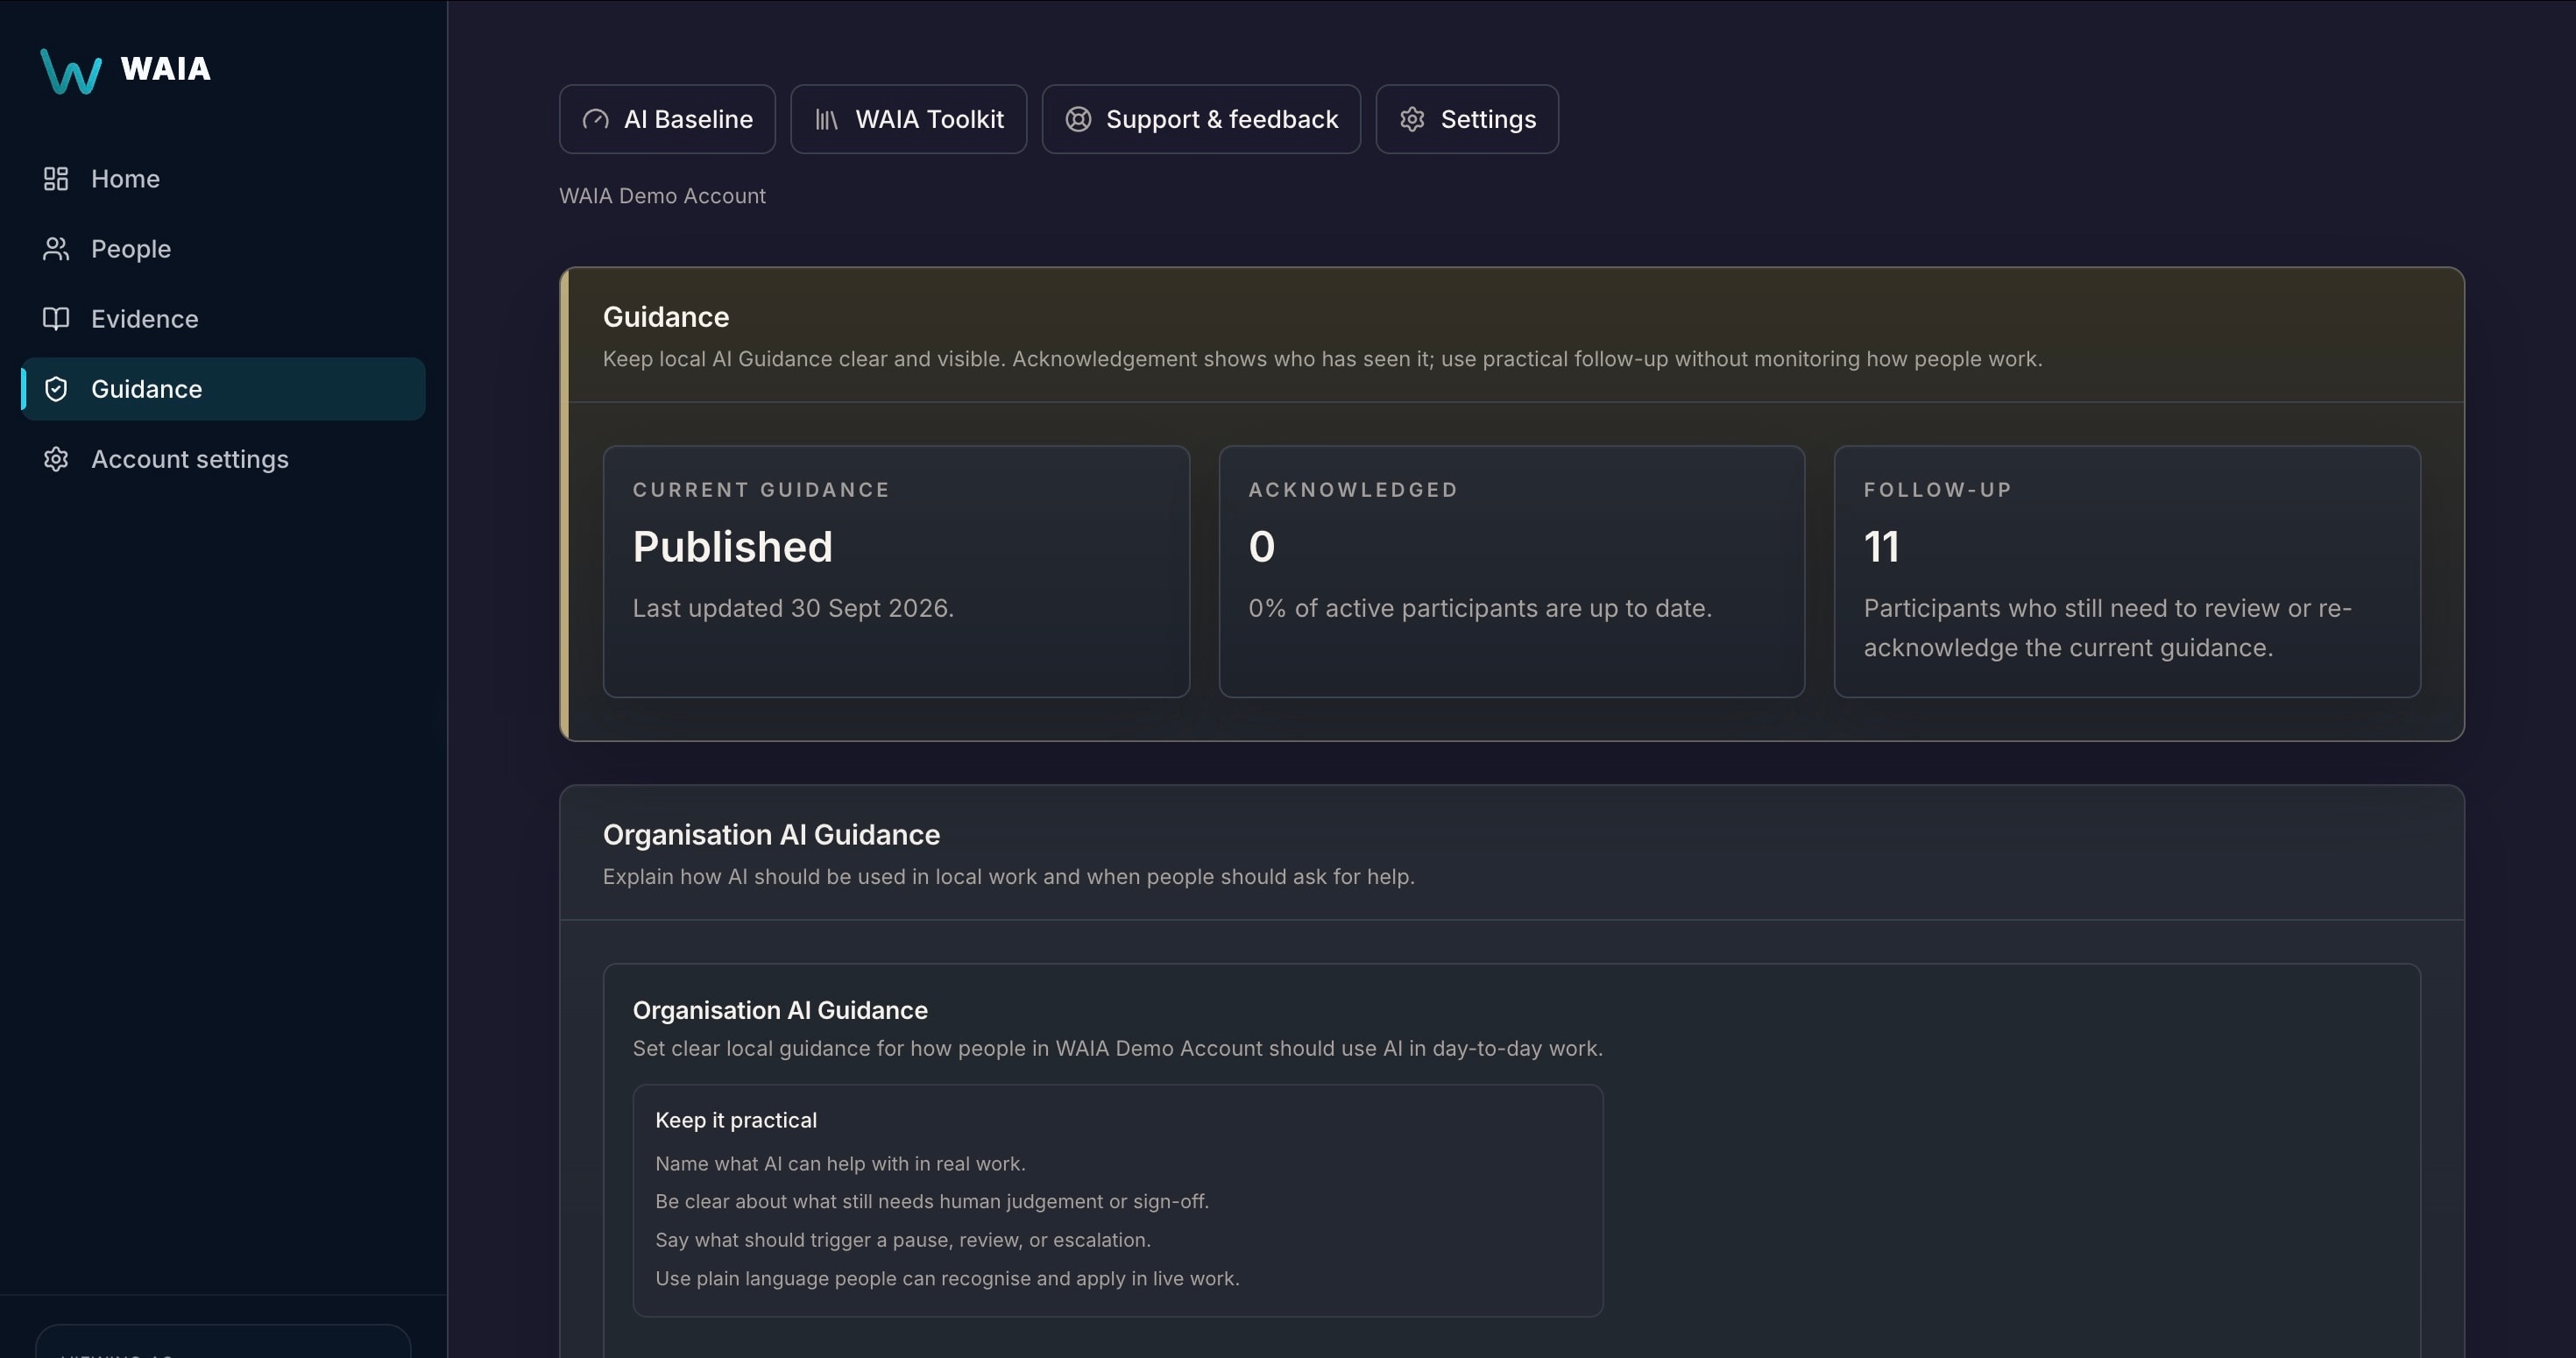This screenshot has height=1358, width=2576.
Task: Click the 'ACKNOWLEDGED' card label
Action: click(1353, 490)
